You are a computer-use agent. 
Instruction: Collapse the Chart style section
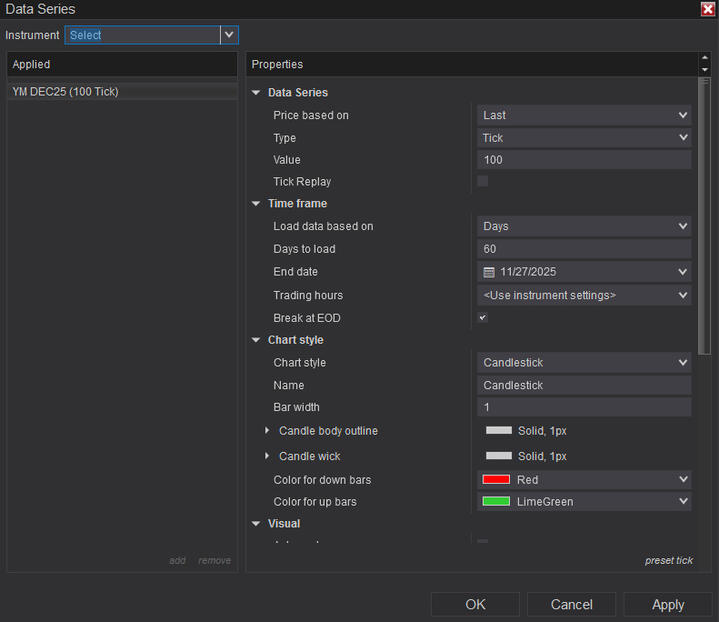[x=257, y=341]
